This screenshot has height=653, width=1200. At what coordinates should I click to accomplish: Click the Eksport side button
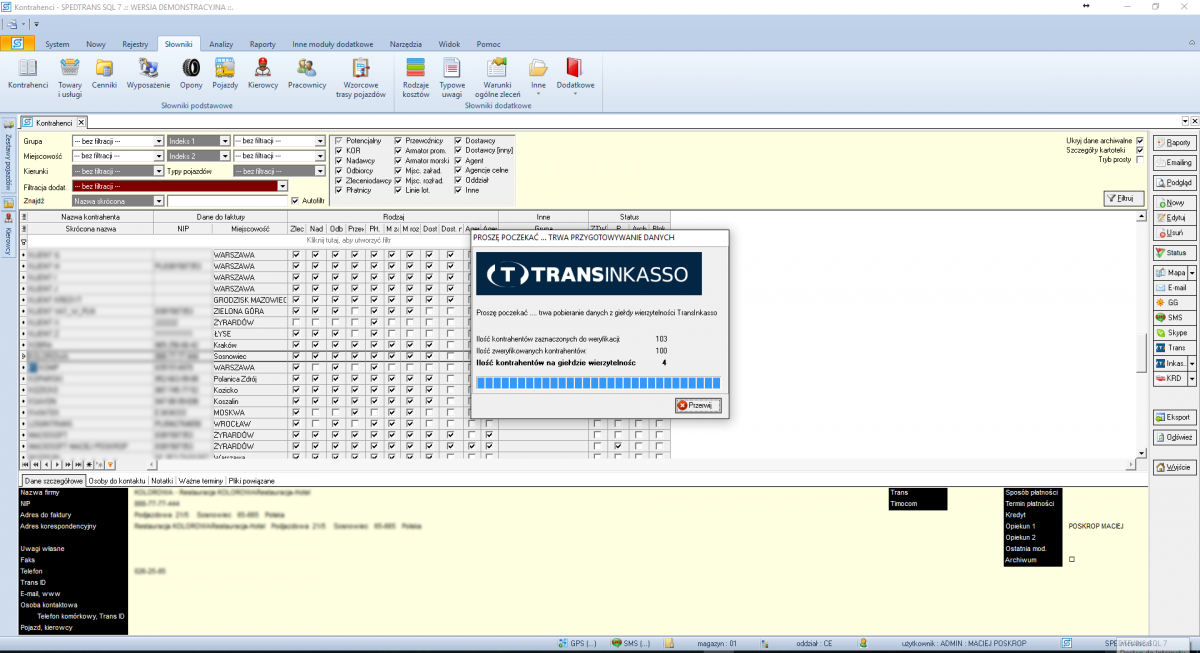pos(1174,417)
